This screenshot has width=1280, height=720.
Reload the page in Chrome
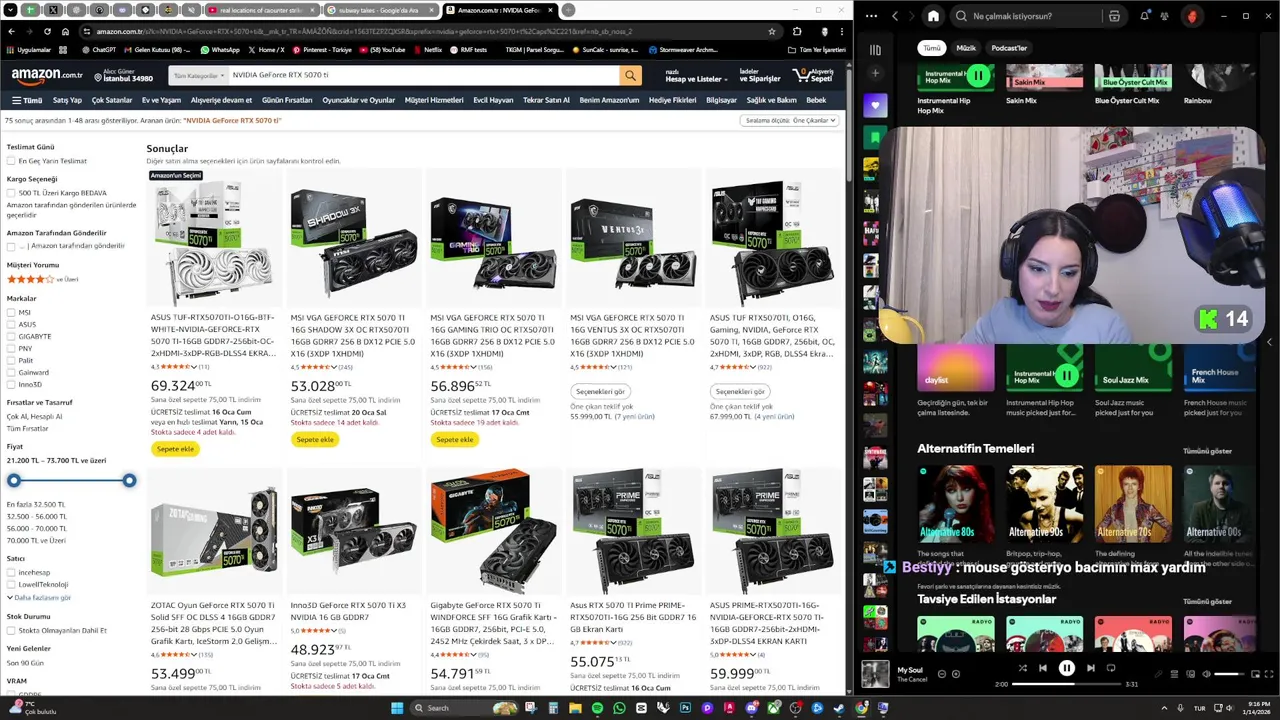[46, 32]
